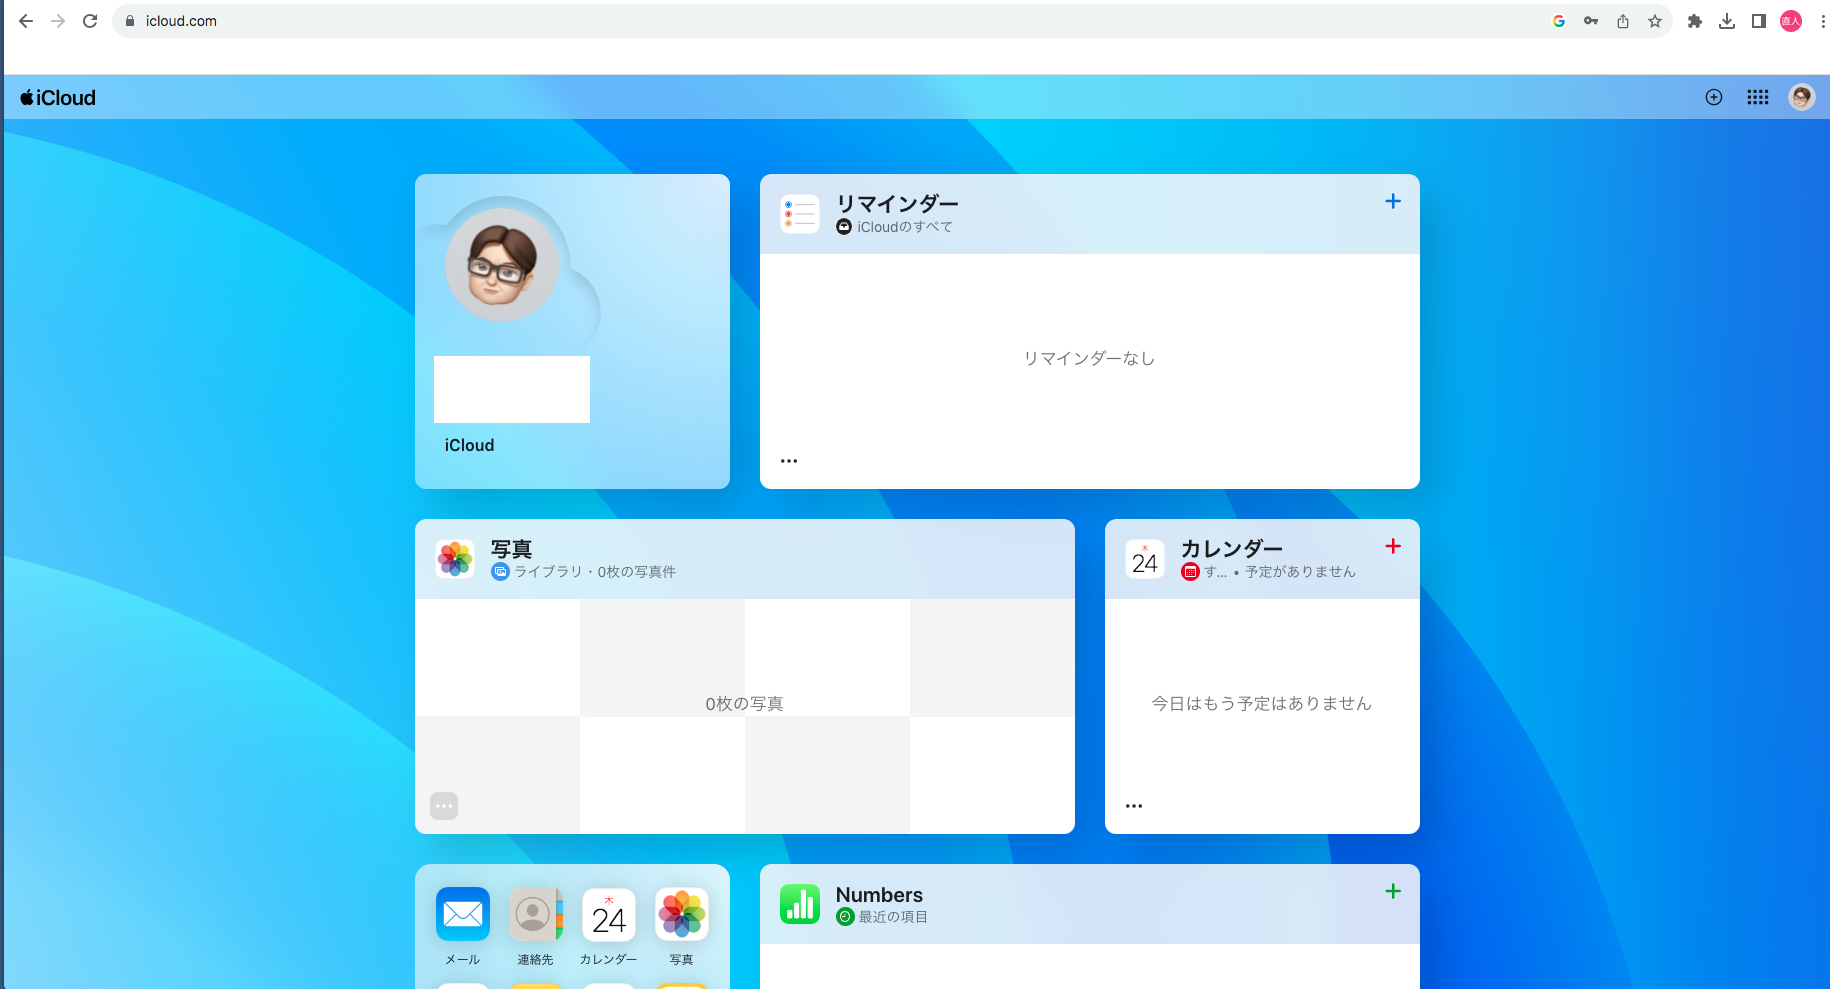Bookmark this page with the star icon

pos(1655,21)
